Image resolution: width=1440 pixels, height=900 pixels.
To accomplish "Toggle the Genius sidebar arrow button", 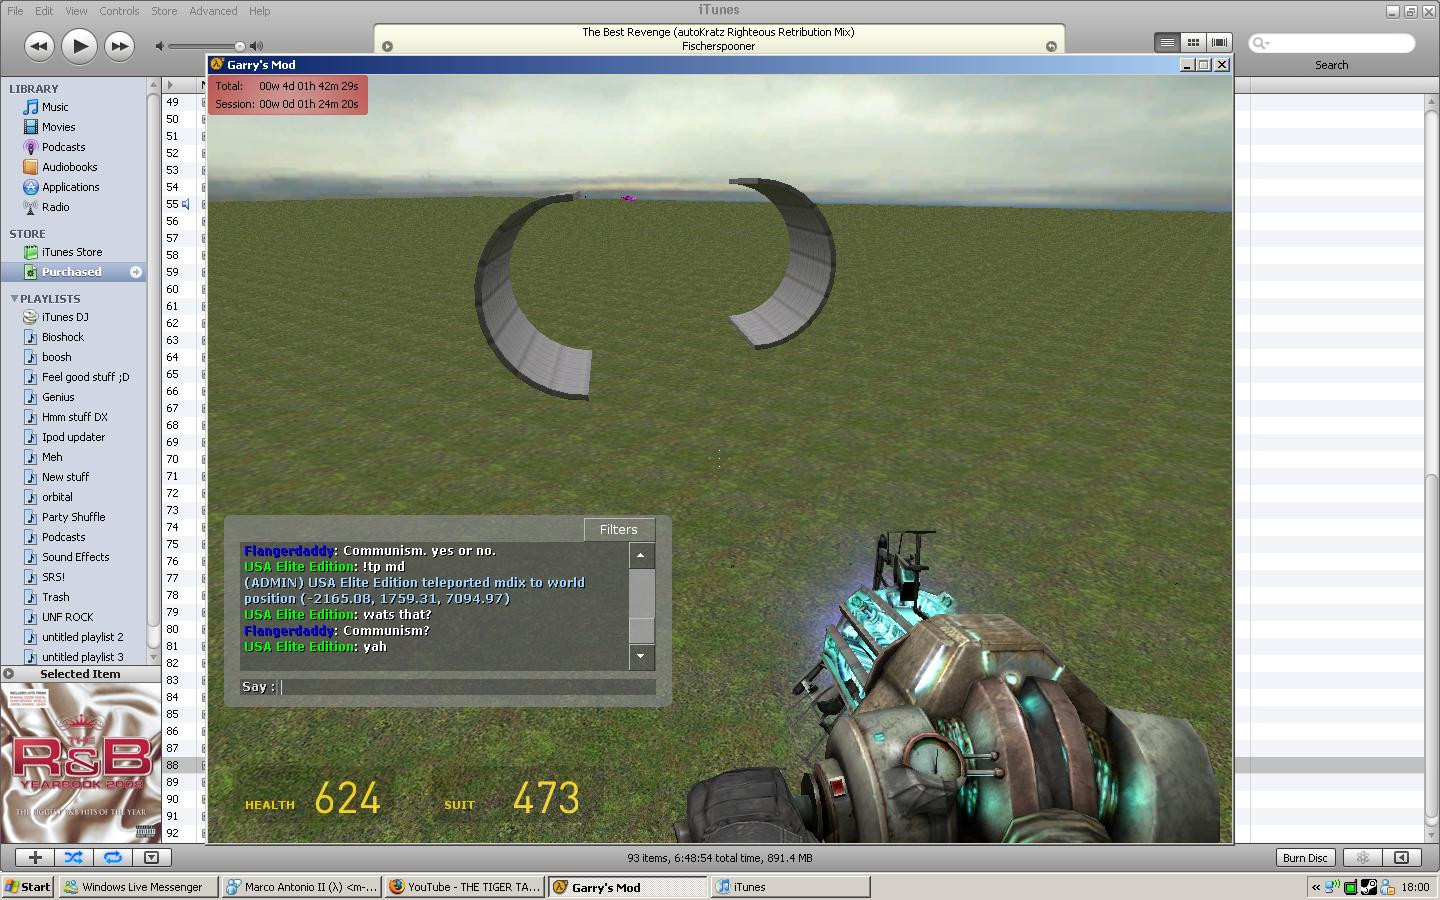I will coord(1402,858).
